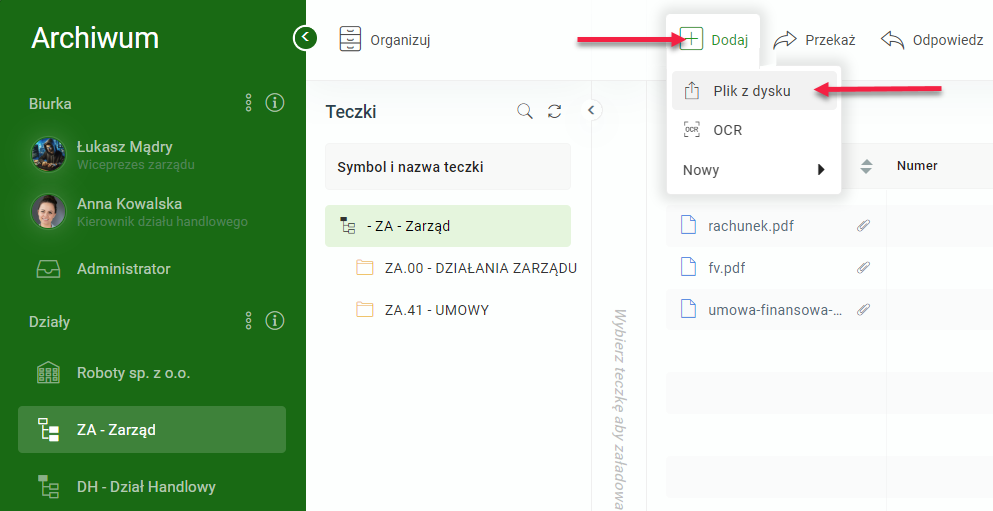The height and width of the screenshot is (511, 993).
Task: Show Biurka info icon
Action: 274,103
